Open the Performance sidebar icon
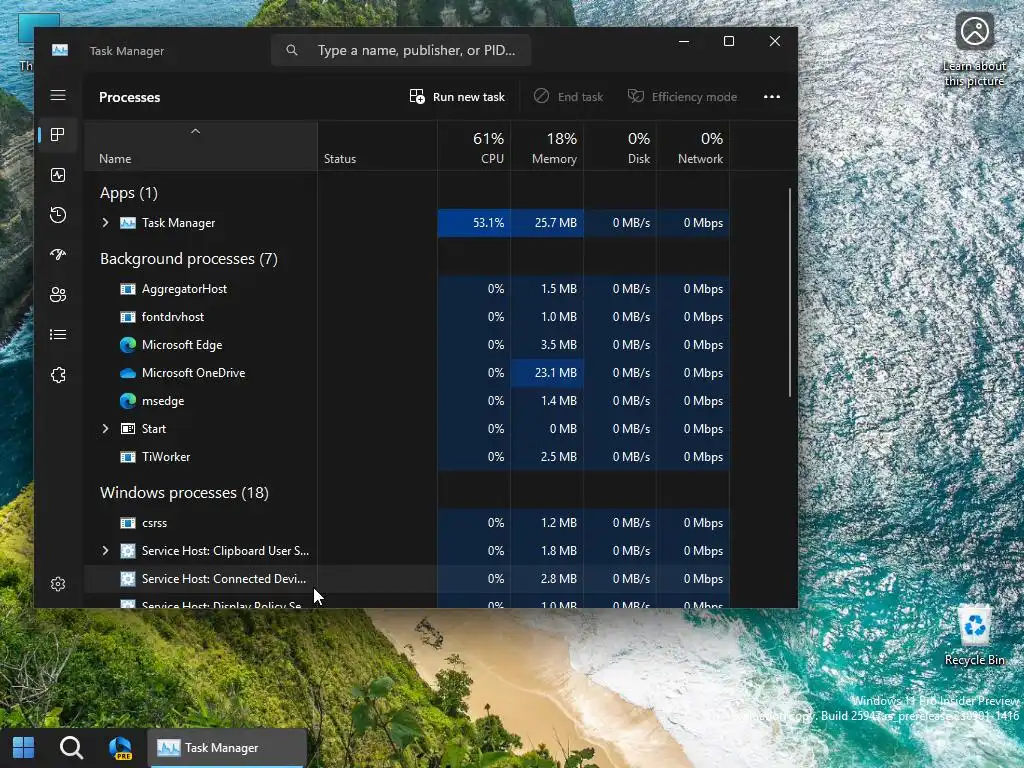 pos(58,175)
